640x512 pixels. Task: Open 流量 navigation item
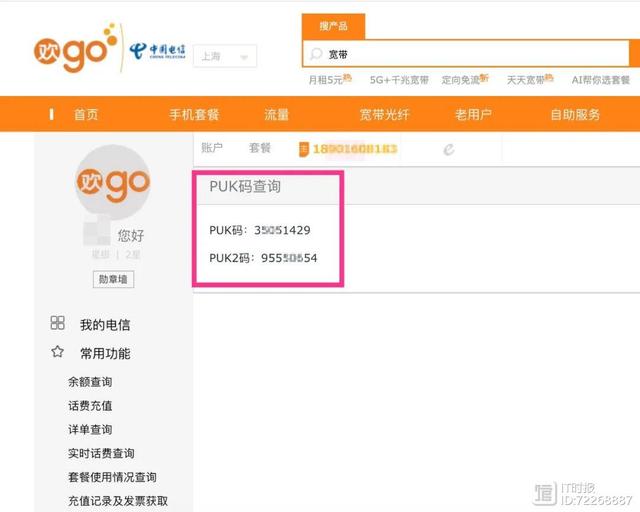276,114
